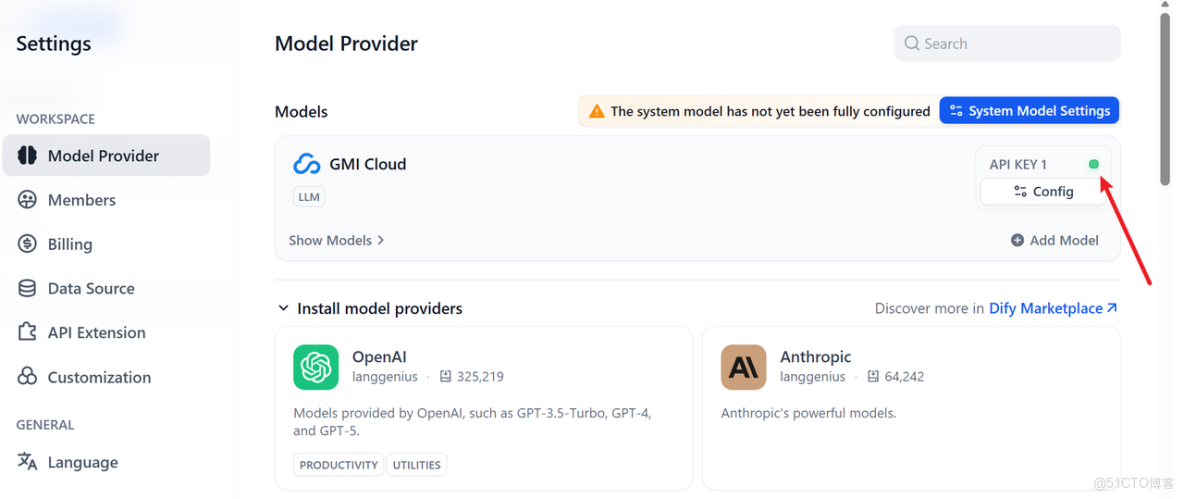This screenshot has height=499, width=1184.
Task: Click the sliders icon in Config button
Action: click(x=1020, y=192)
